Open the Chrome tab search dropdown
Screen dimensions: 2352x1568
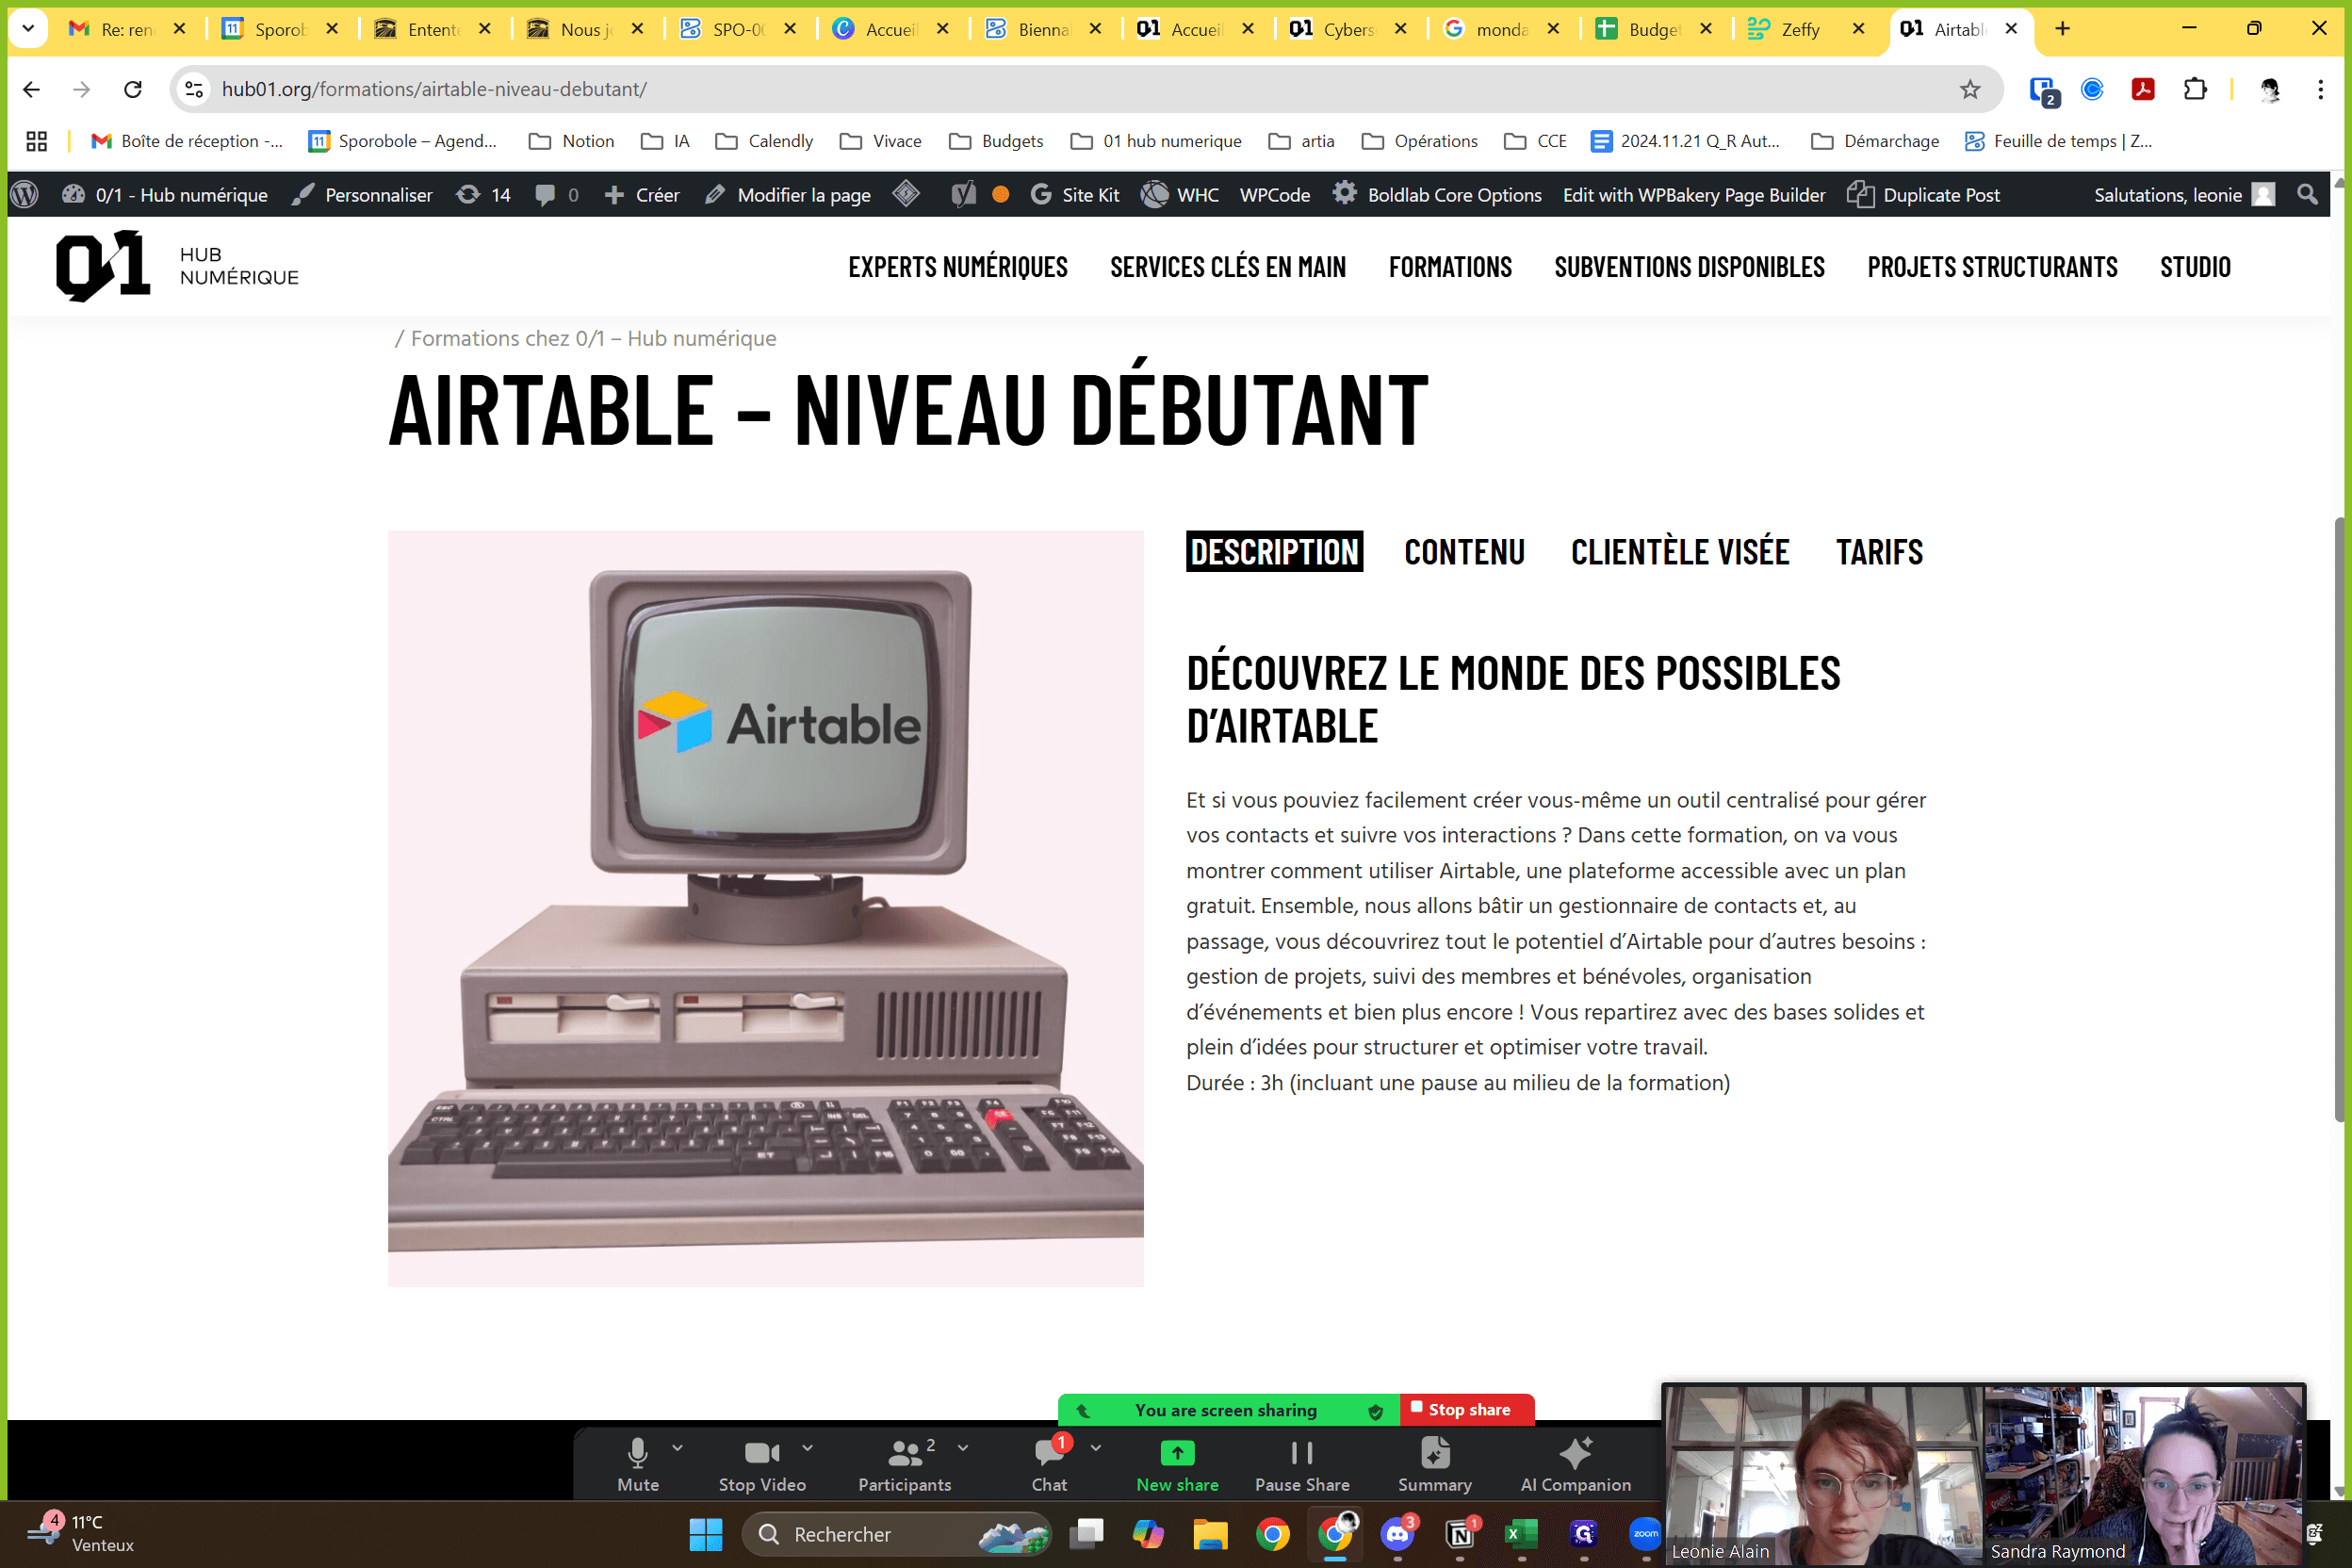pyautogui.click(x=28, y=29)
